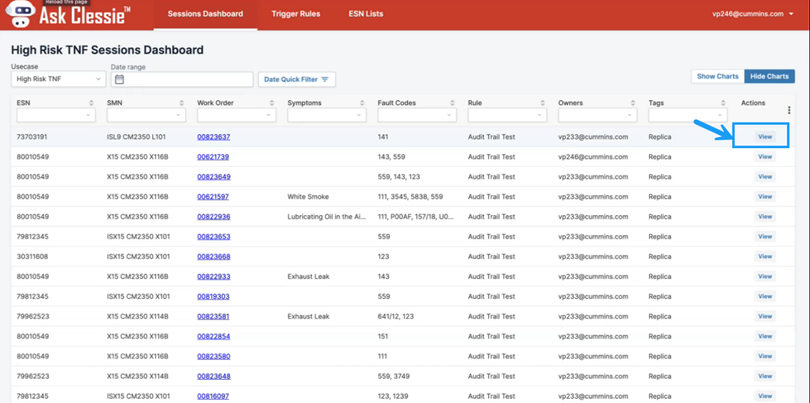The width and height of the screenshot is (810, 403).
Task: Sort the ESN column with its arrows
Action: pyautogui.click(x=92, y=103)
